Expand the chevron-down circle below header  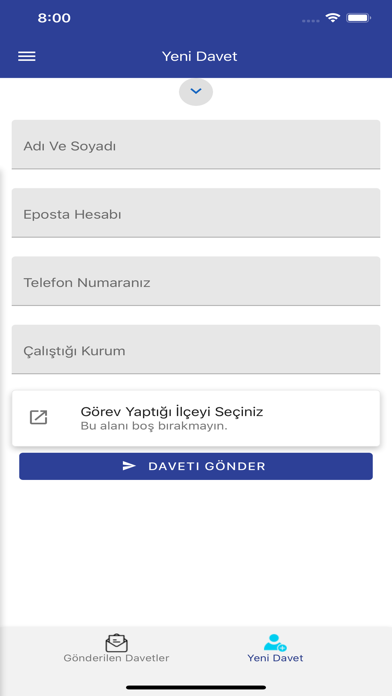[x=196, y=92]
